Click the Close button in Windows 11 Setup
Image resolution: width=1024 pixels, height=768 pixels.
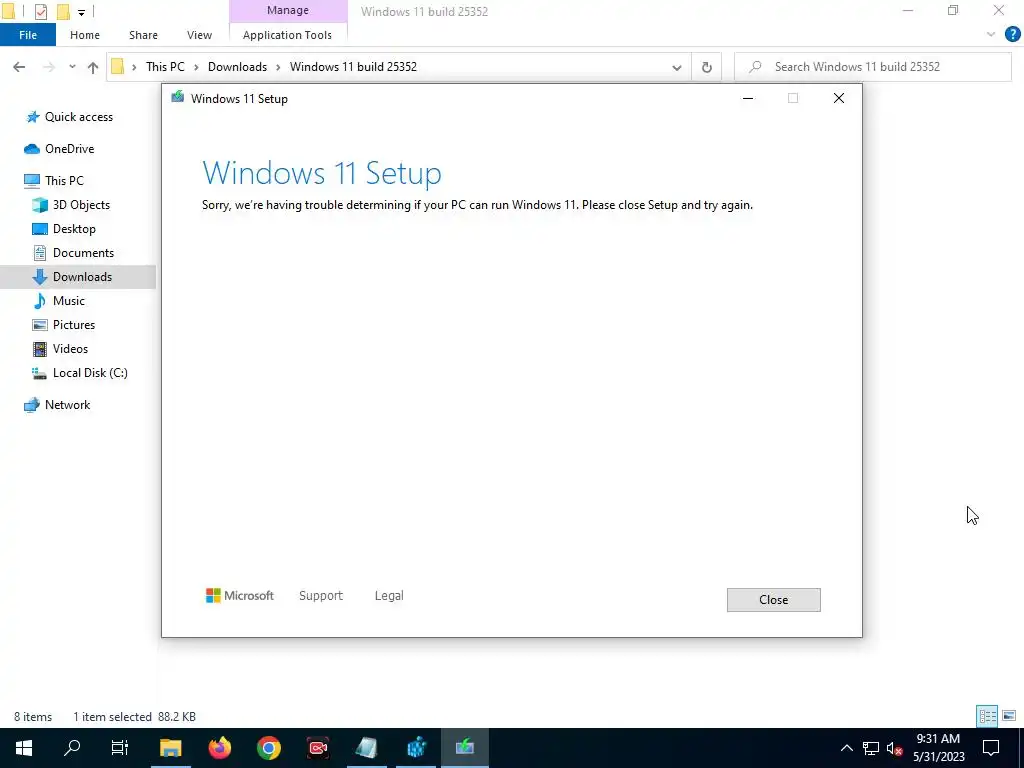tap(773, 600)
